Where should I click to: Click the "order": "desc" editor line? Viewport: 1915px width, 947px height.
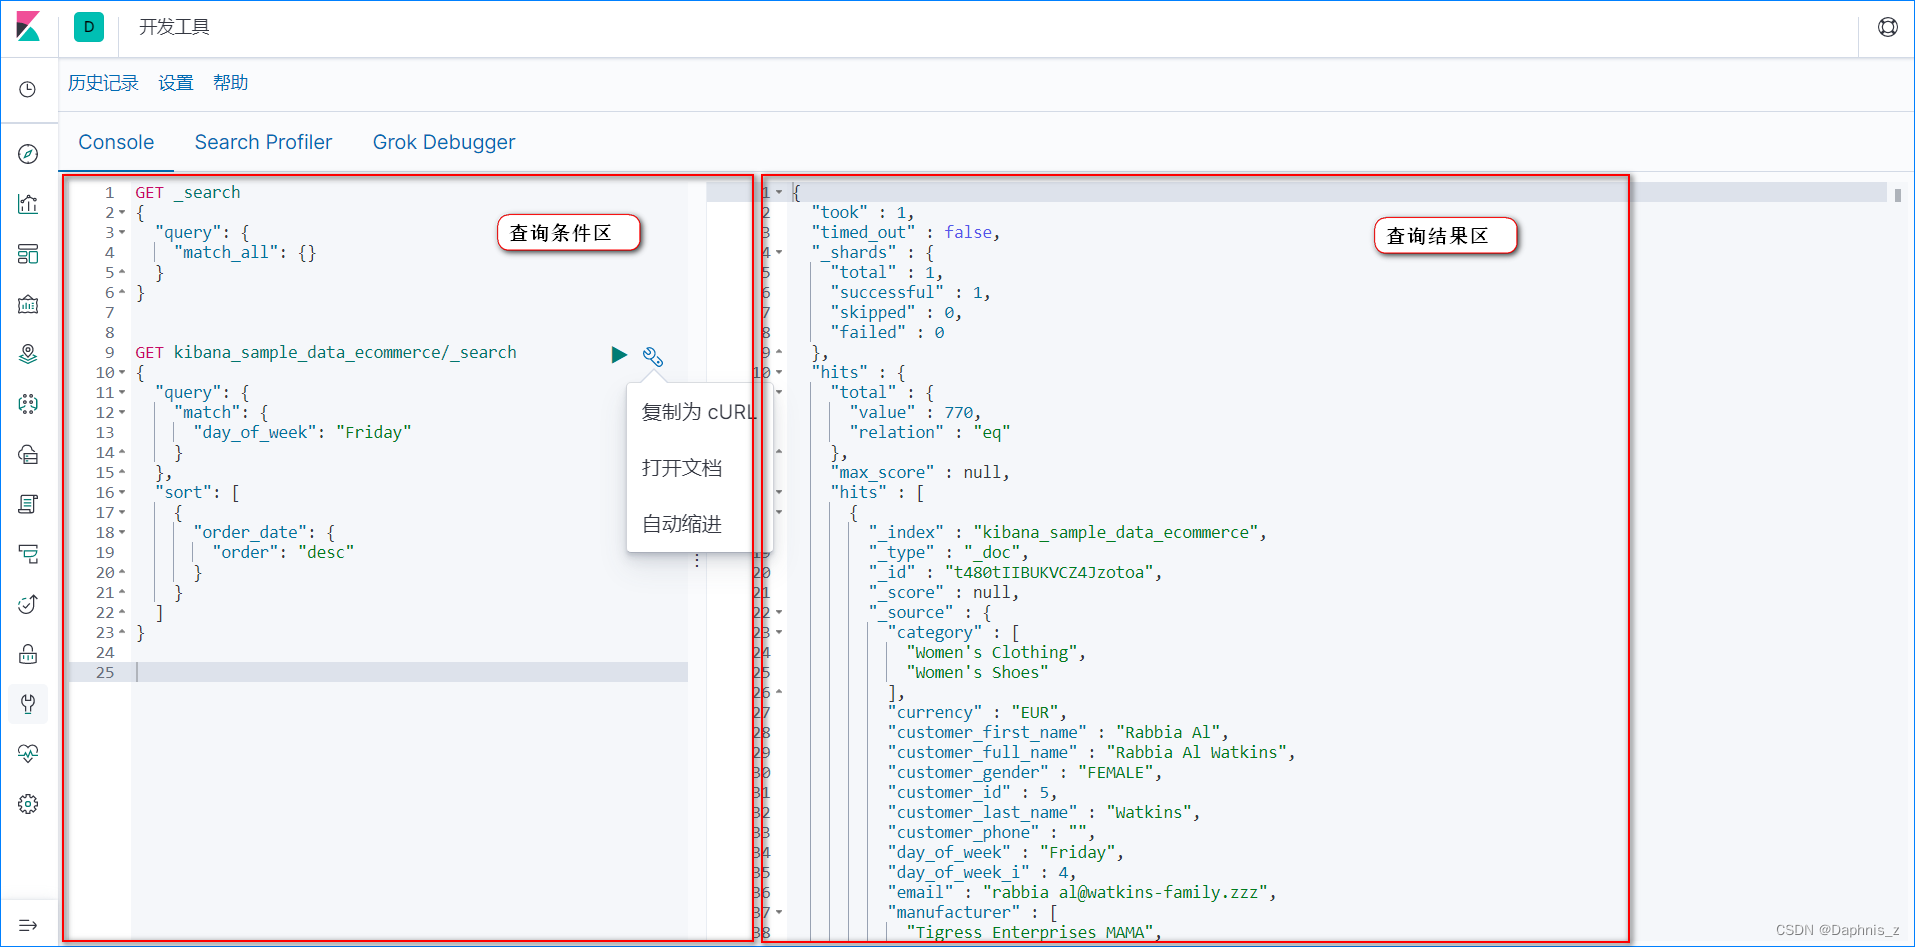283,552
